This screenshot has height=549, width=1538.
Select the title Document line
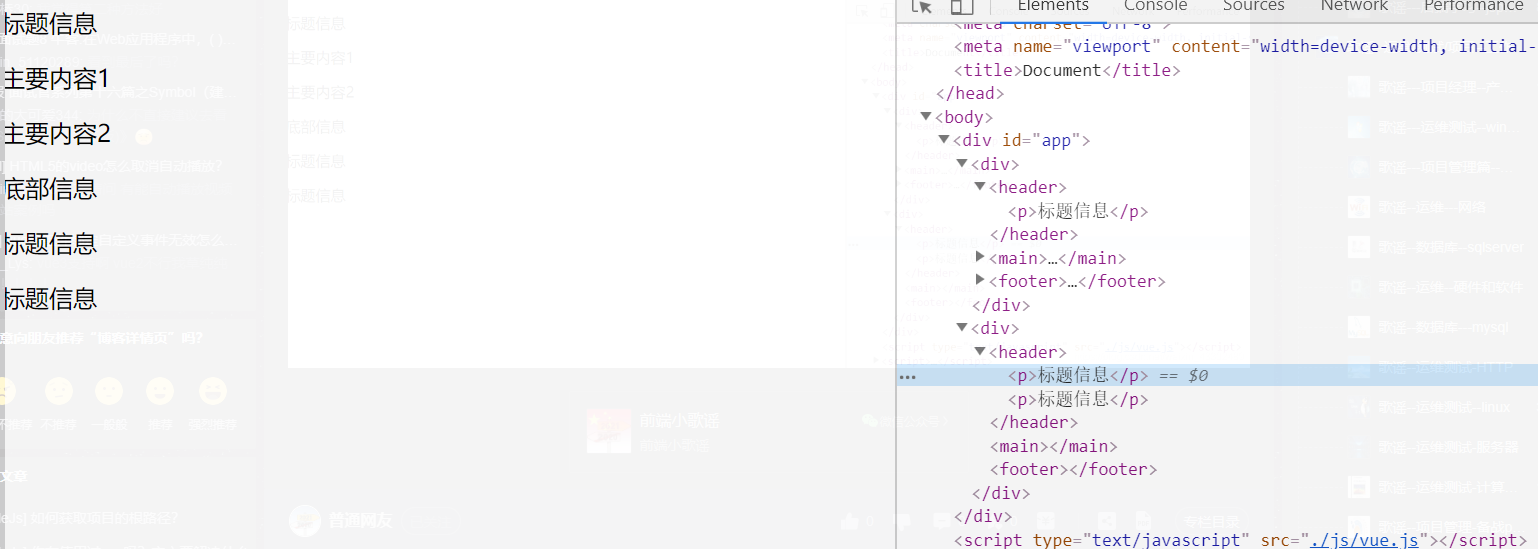(x=1068, y=70)
